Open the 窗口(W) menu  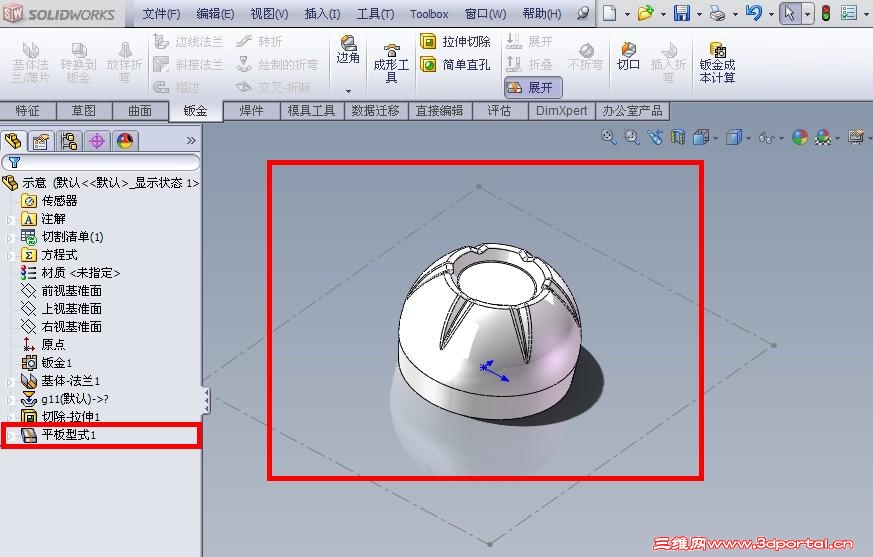(x=485, y=14)
